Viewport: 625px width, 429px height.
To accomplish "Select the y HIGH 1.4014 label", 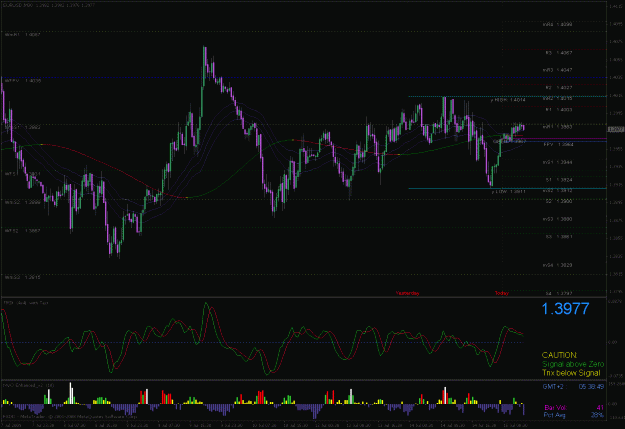I will pos(508,100).
